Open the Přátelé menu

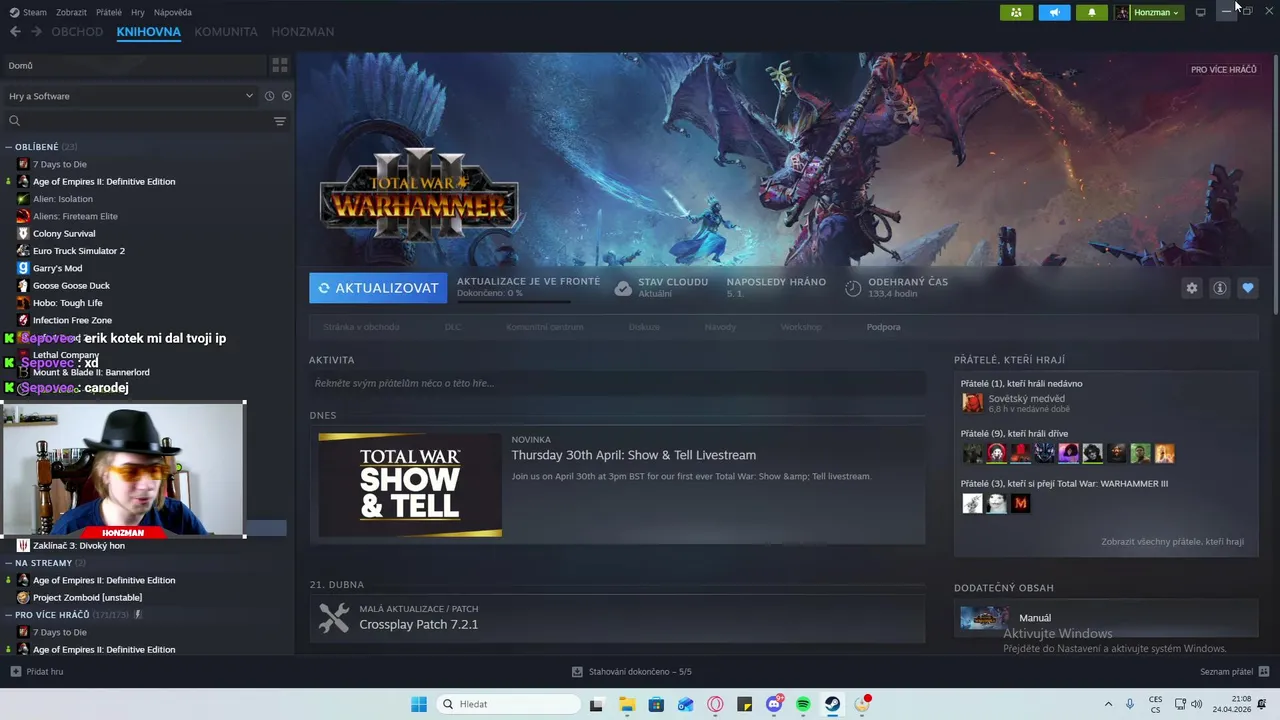[109, 12]
